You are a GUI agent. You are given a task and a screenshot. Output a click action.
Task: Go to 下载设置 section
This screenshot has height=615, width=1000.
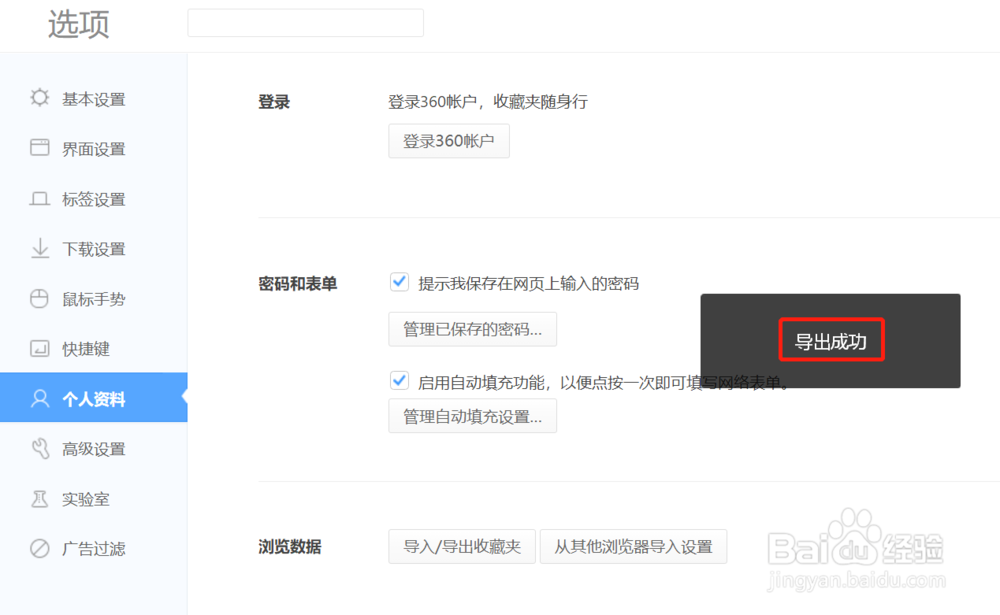[94, 249]
